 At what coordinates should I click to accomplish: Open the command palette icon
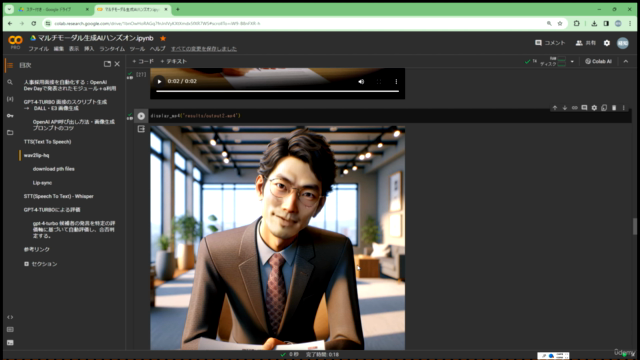point(10,329)
